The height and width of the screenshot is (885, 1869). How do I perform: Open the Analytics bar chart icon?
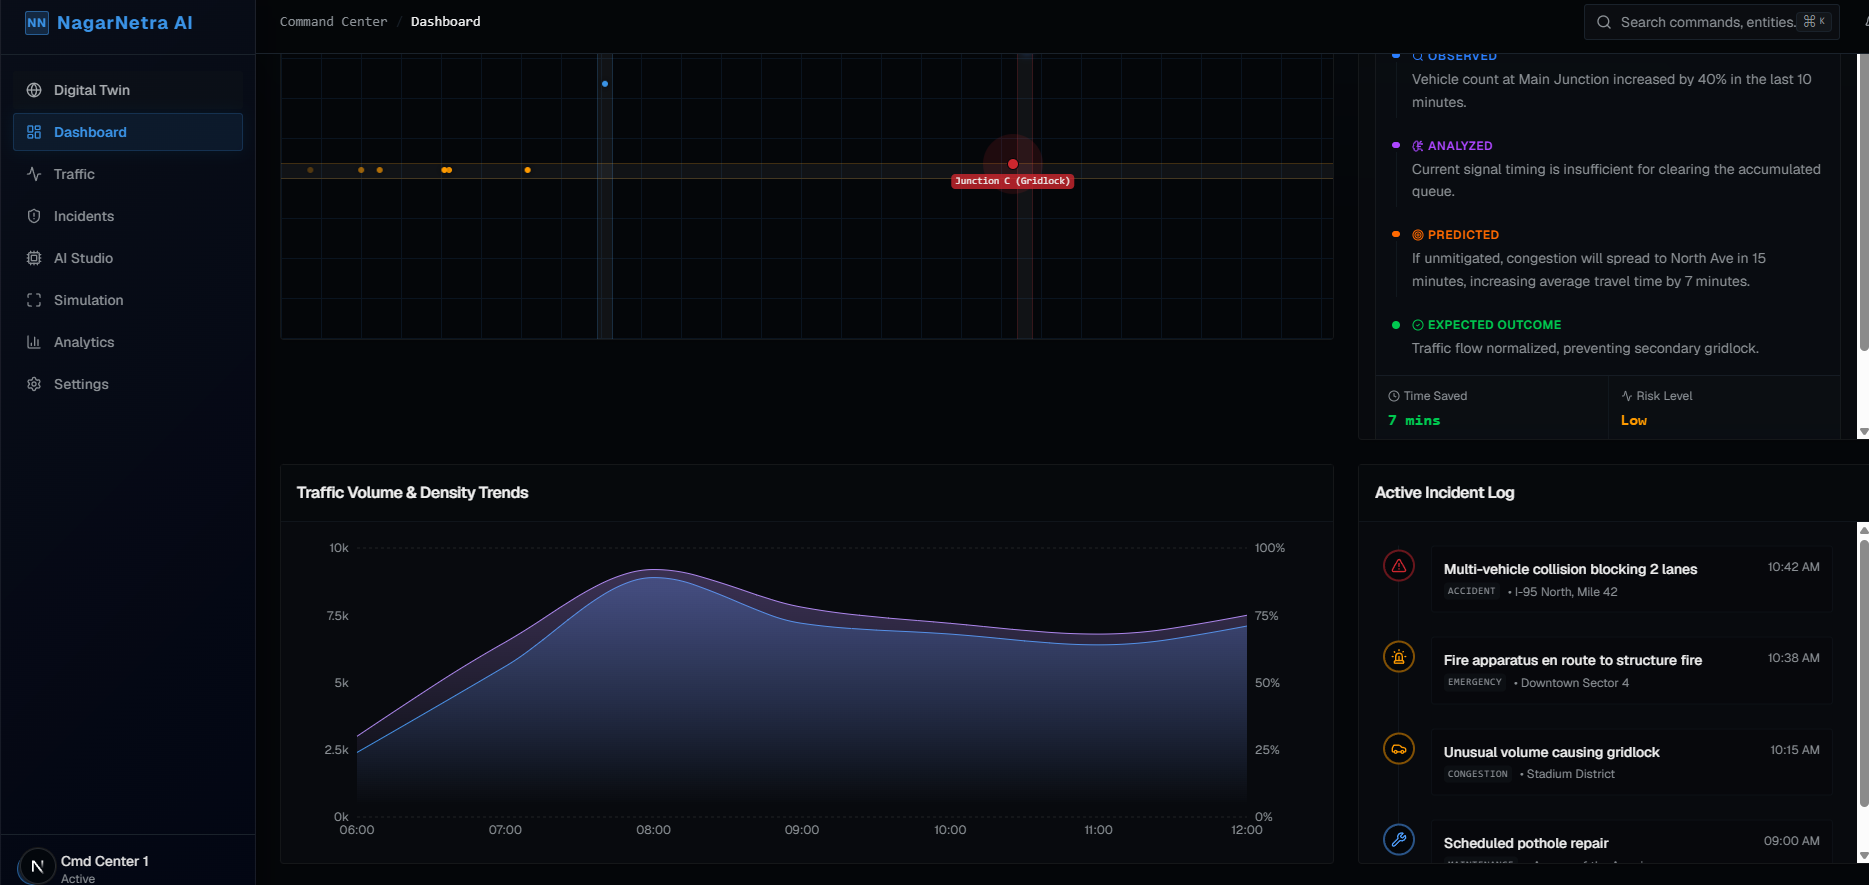pos(34,342)
